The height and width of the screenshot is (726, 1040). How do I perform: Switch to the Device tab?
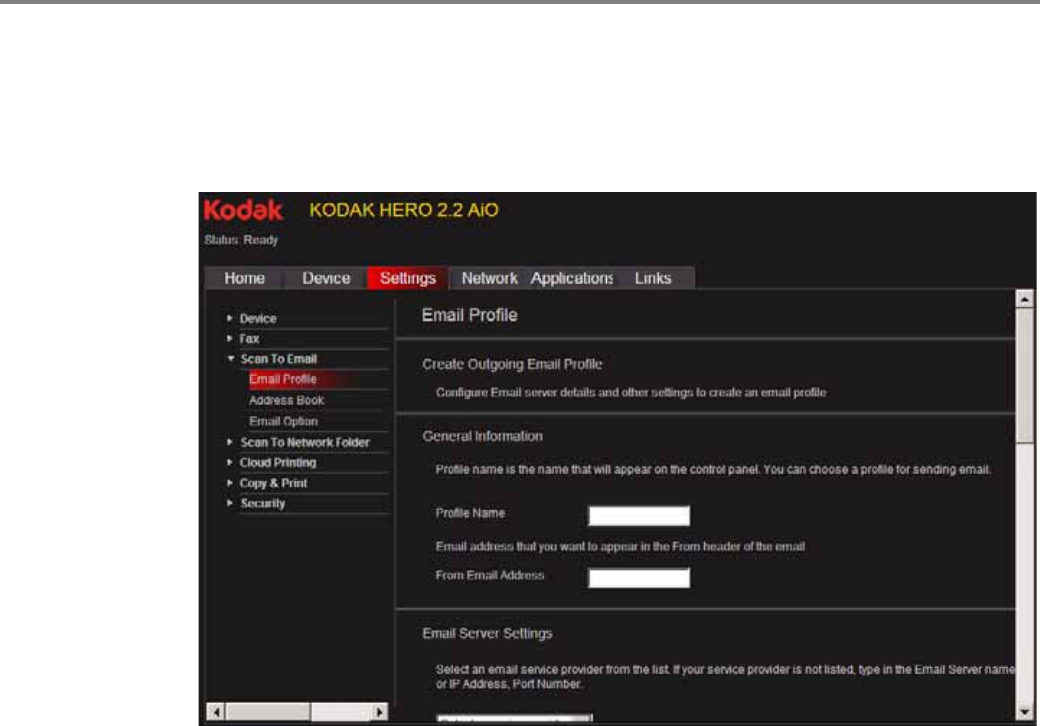click(x=326, y=278)
